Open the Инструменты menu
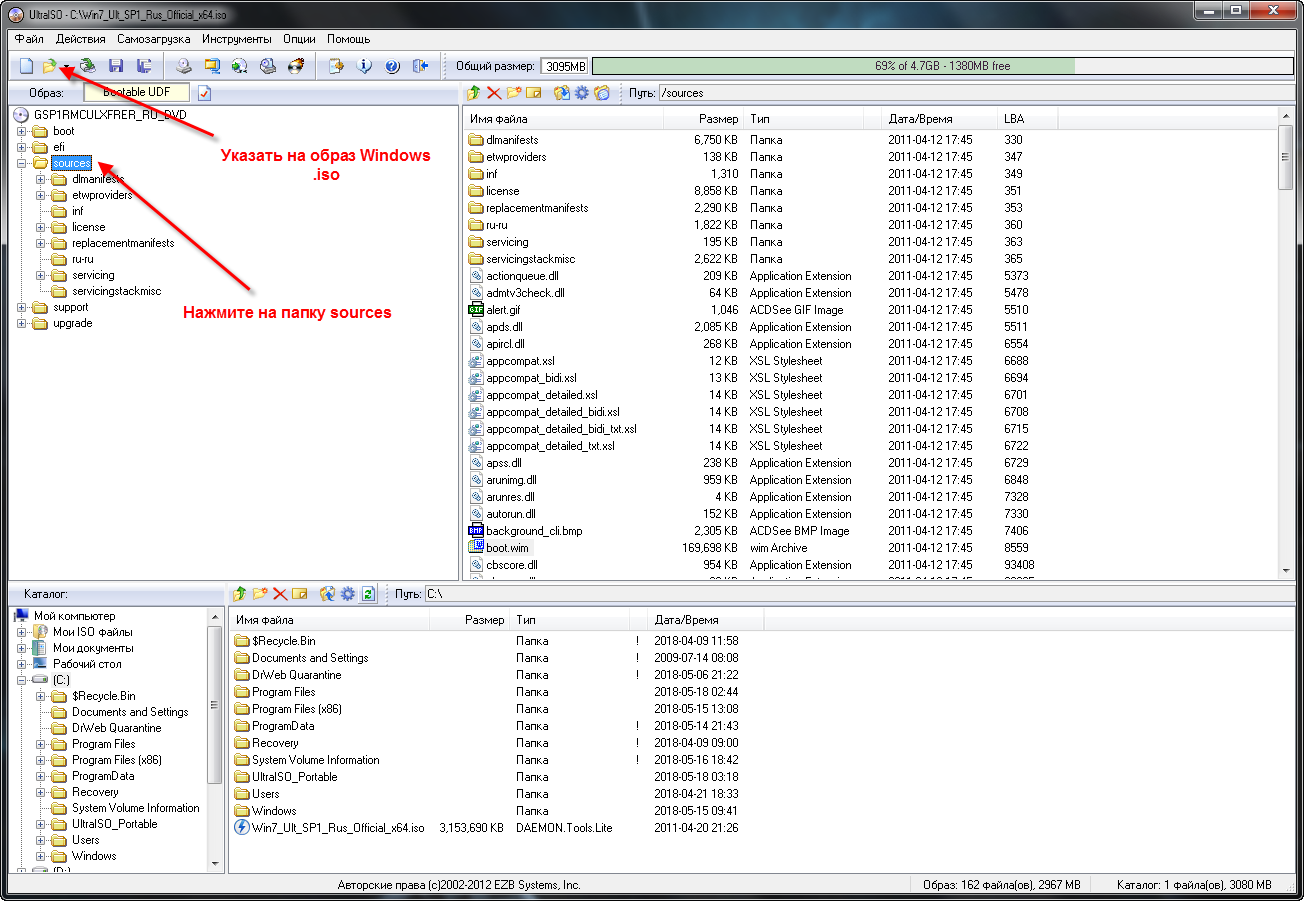 pyautogui.click(x=236, y=39)
